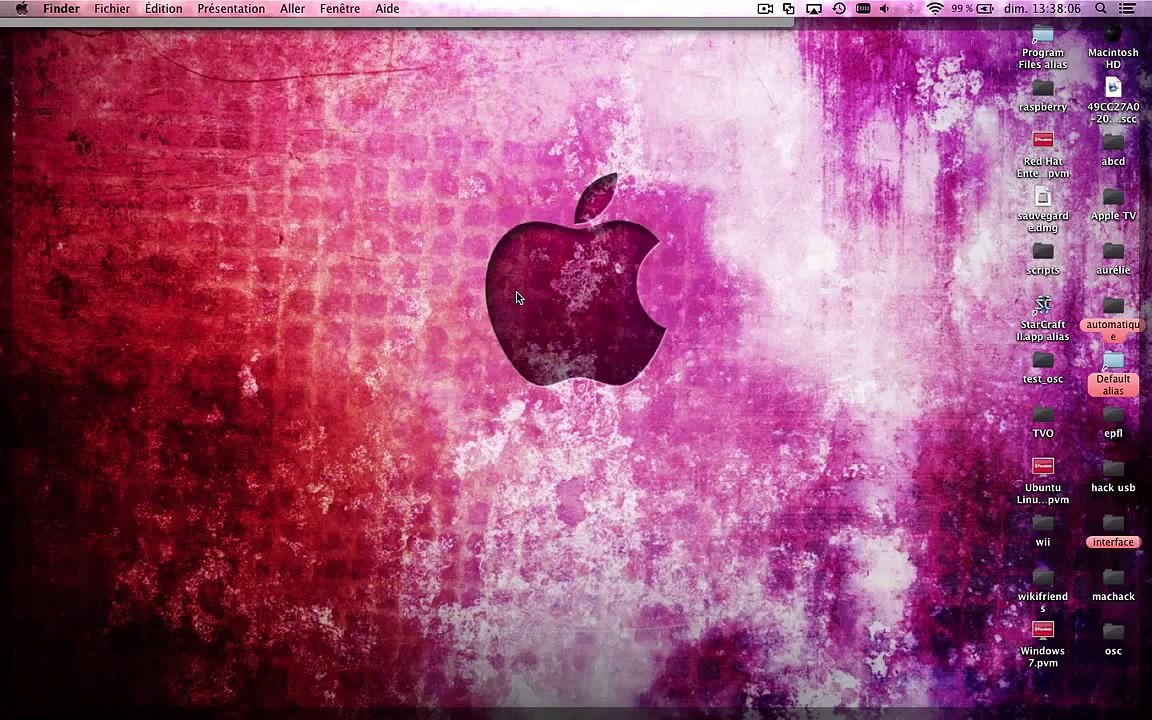
Task: Click the overlapping squares menu bar icon
Action: click(x=789, y=9)
